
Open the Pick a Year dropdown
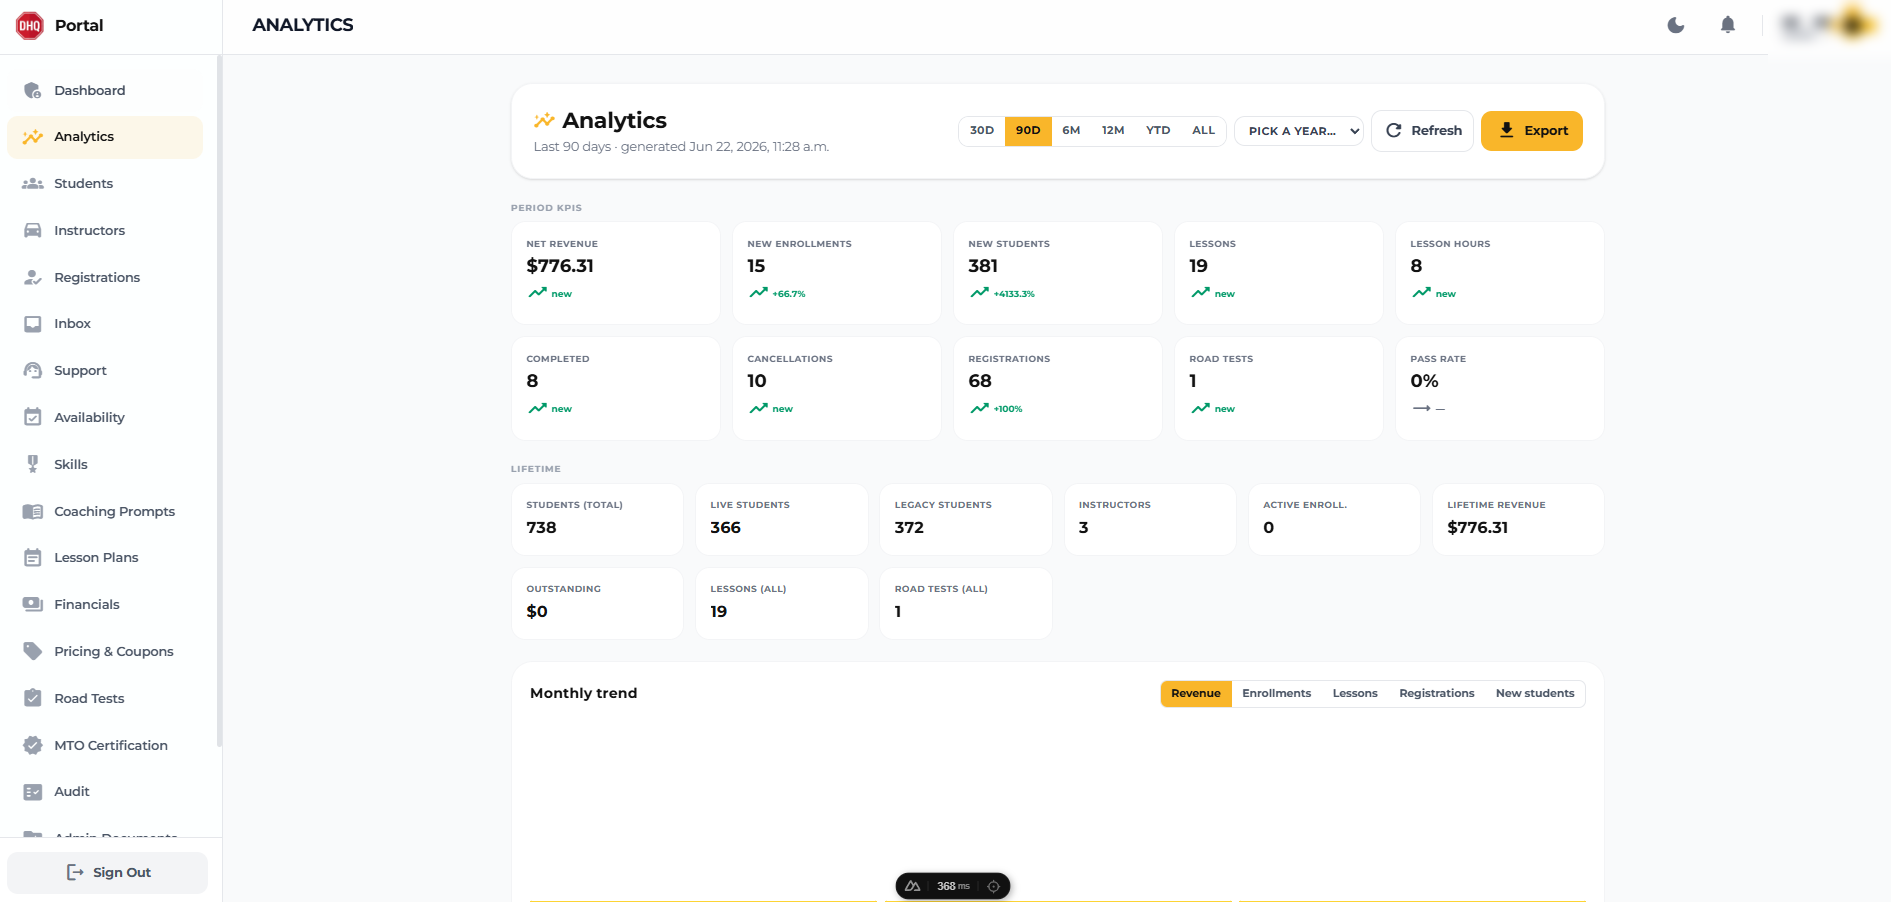coord(1299,131)
